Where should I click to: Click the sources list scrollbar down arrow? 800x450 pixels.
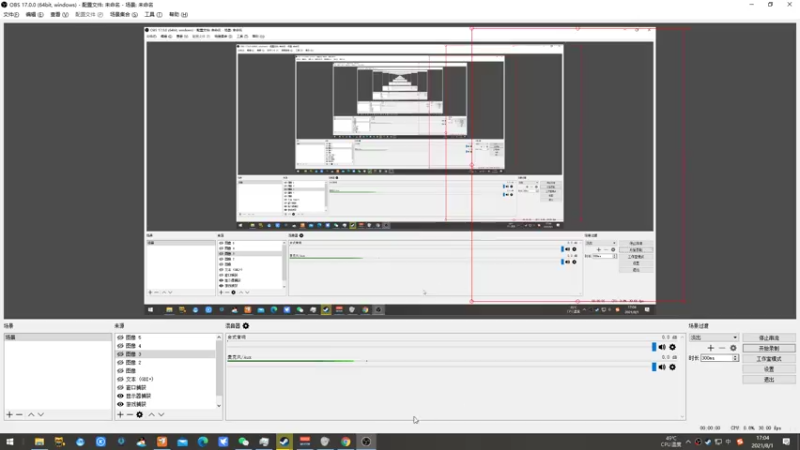[219, 406]
